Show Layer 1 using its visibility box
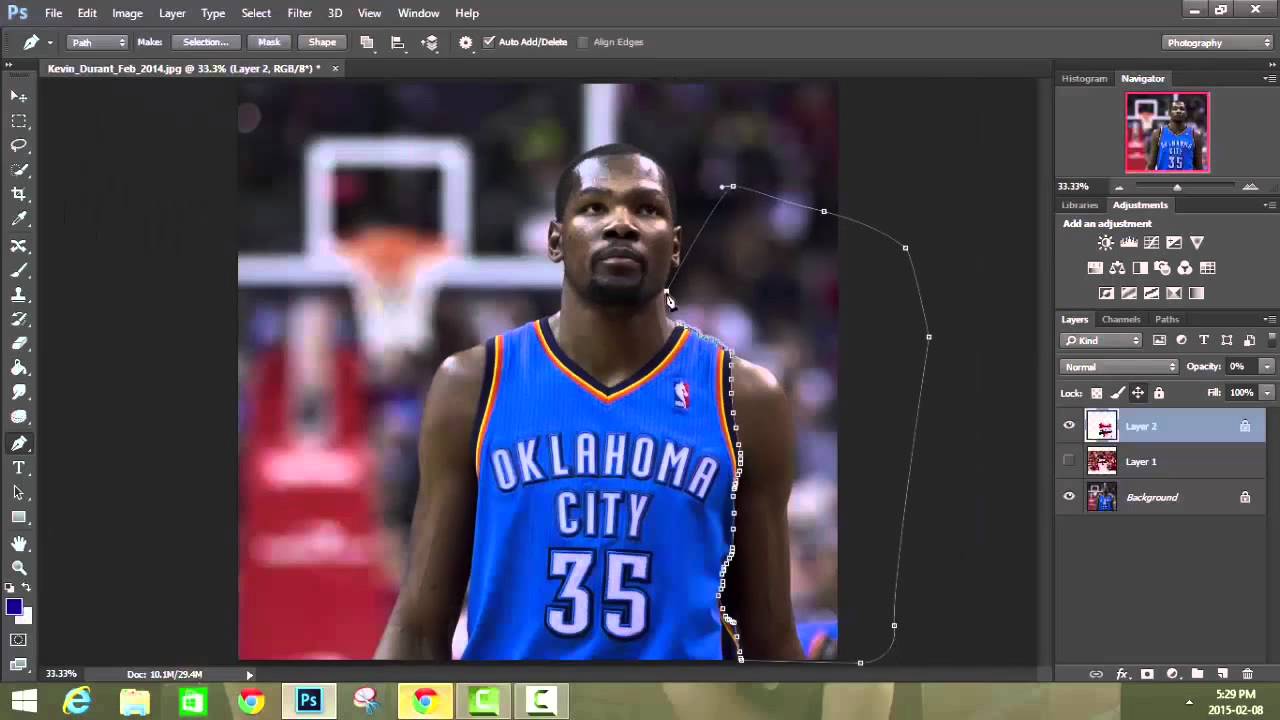Screen dimensions: 1280x720 [1069, 461]
